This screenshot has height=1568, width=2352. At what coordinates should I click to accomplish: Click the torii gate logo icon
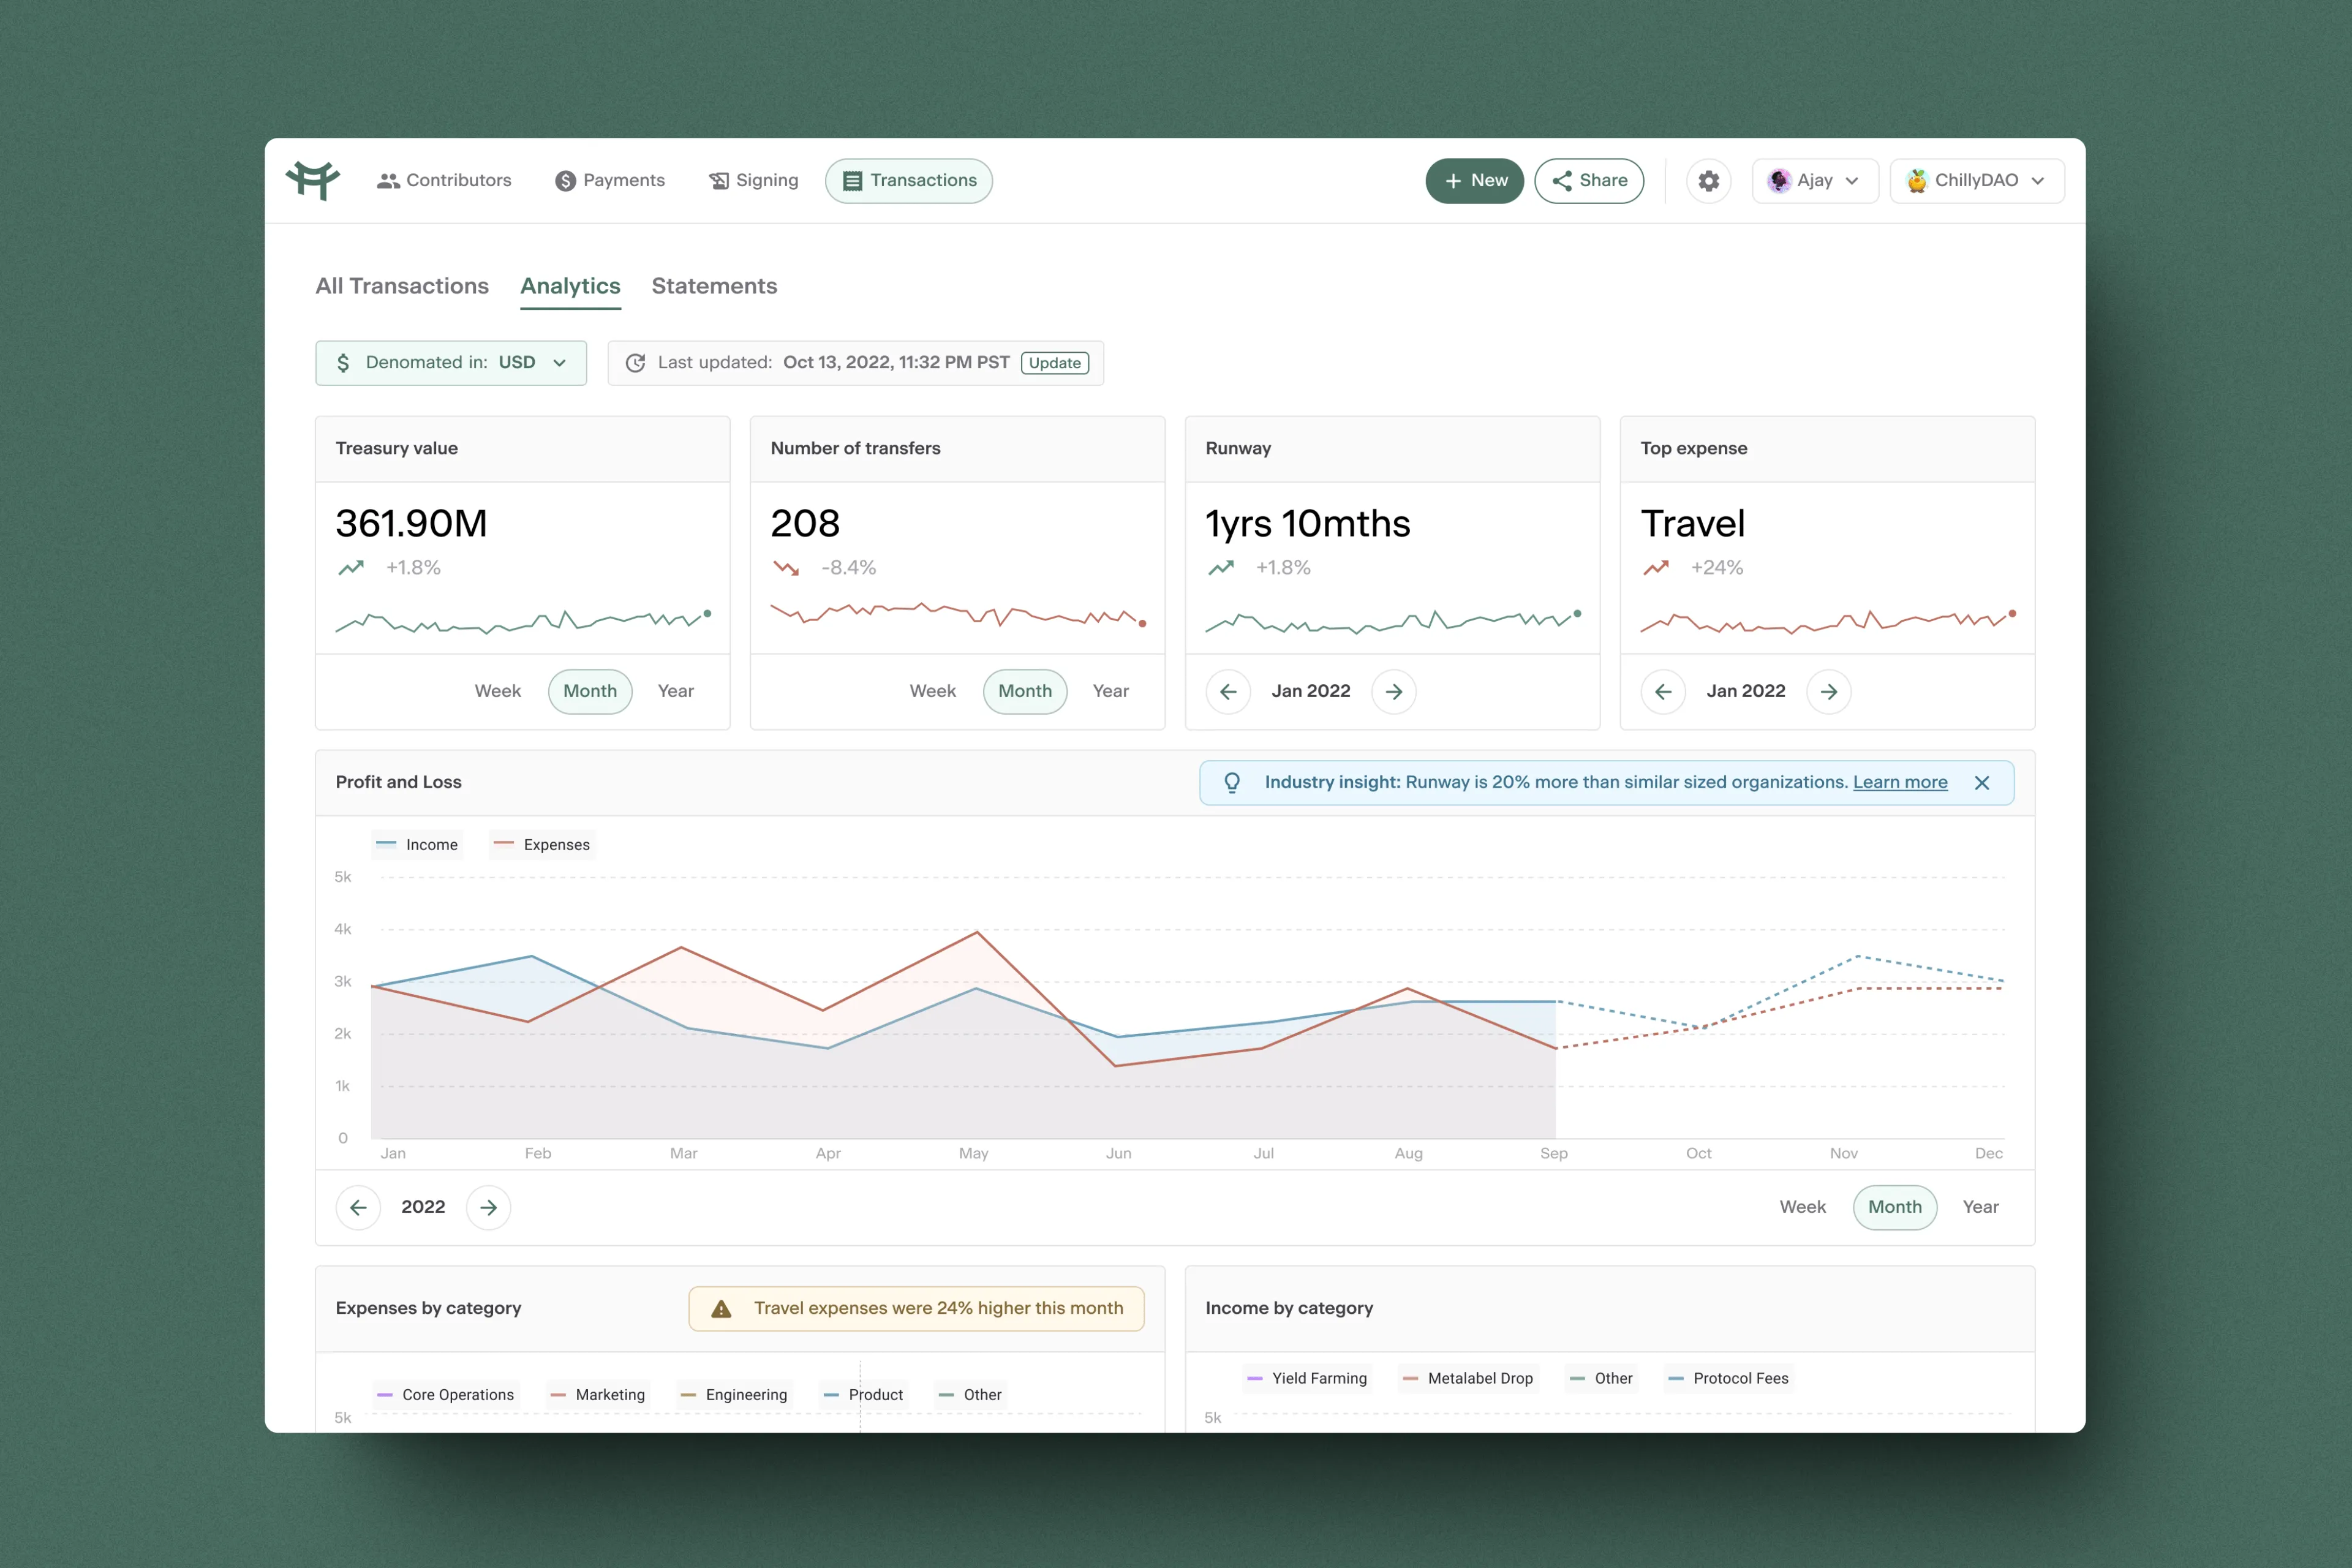tap(313, 180)
